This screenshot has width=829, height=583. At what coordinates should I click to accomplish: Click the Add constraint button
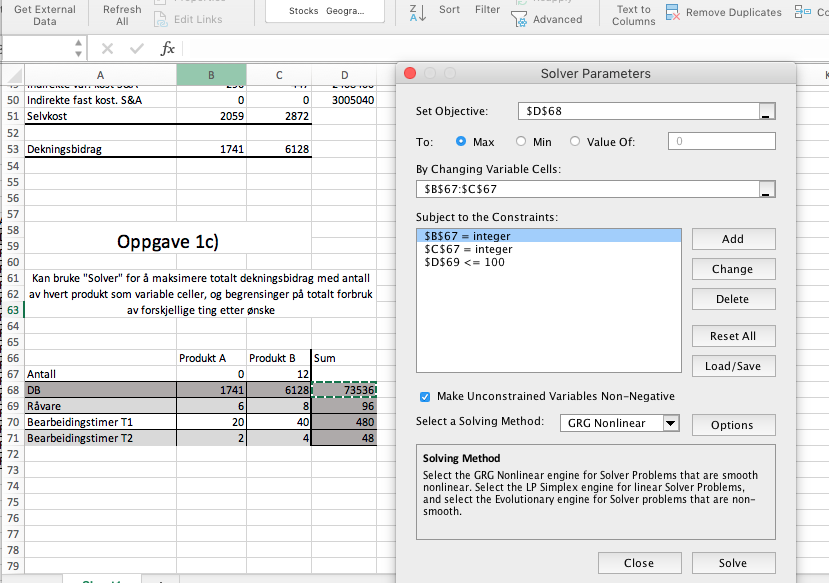pyautogui.click(x=733, y=239)
